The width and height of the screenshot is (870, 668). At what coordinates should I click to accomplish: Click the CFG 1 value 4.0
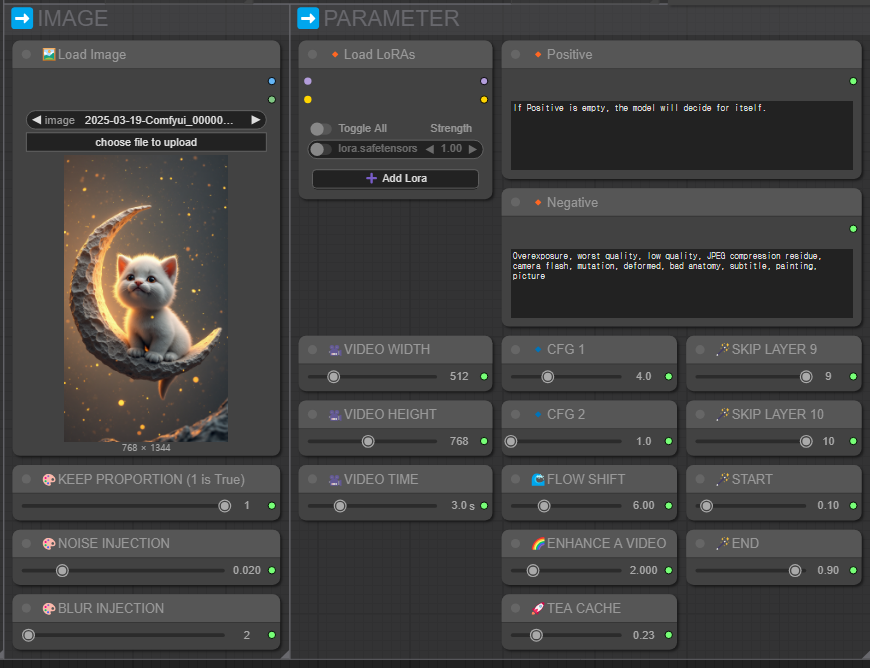tap(644, 376)
